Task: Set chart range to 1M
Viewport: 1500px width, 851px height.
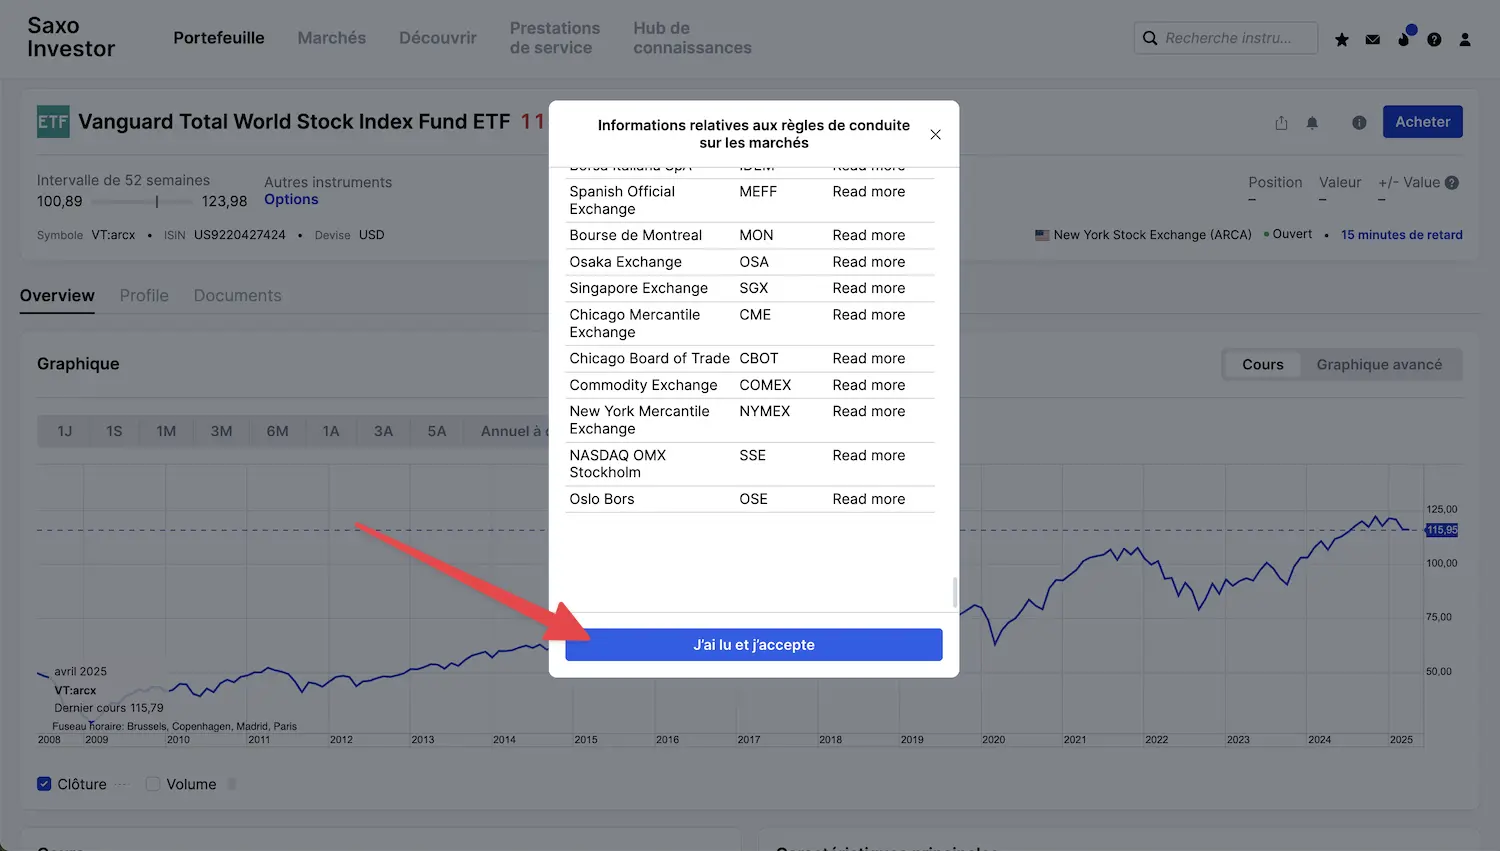Action: click(x=166, y=431)
